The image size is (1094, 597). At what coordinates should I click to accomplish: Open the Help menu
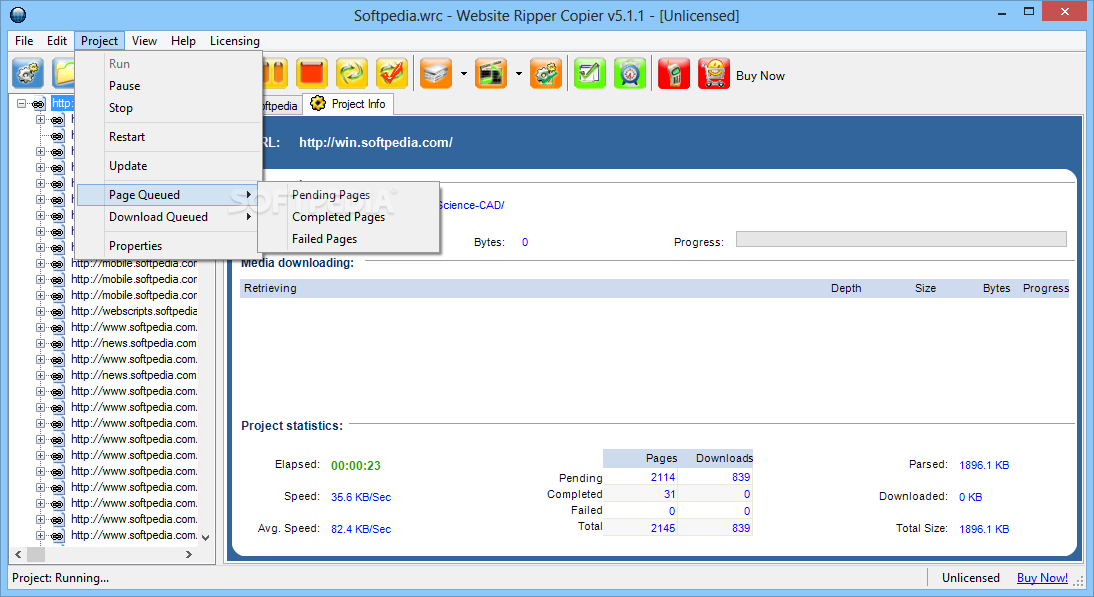(x=183, y=41)
